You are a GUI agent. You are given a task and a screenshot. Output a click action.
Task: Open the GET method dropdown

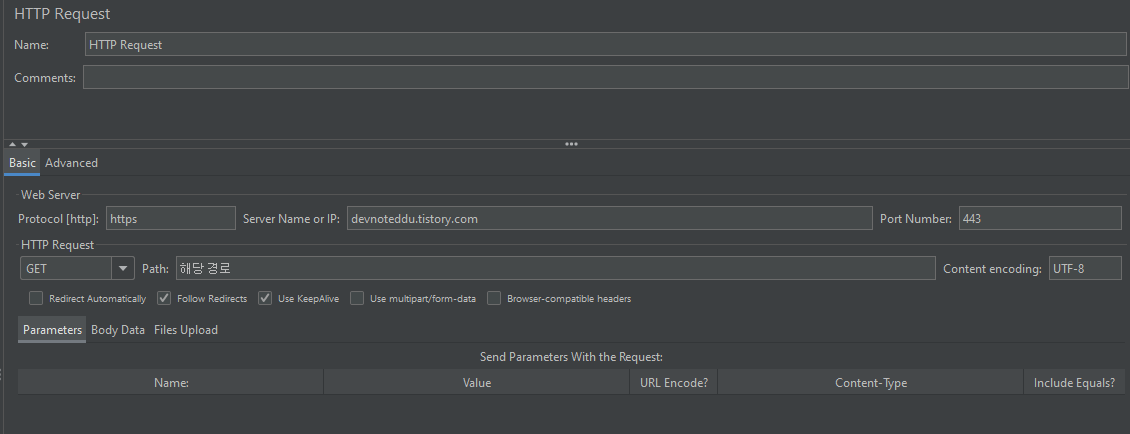tap(77, 269)
